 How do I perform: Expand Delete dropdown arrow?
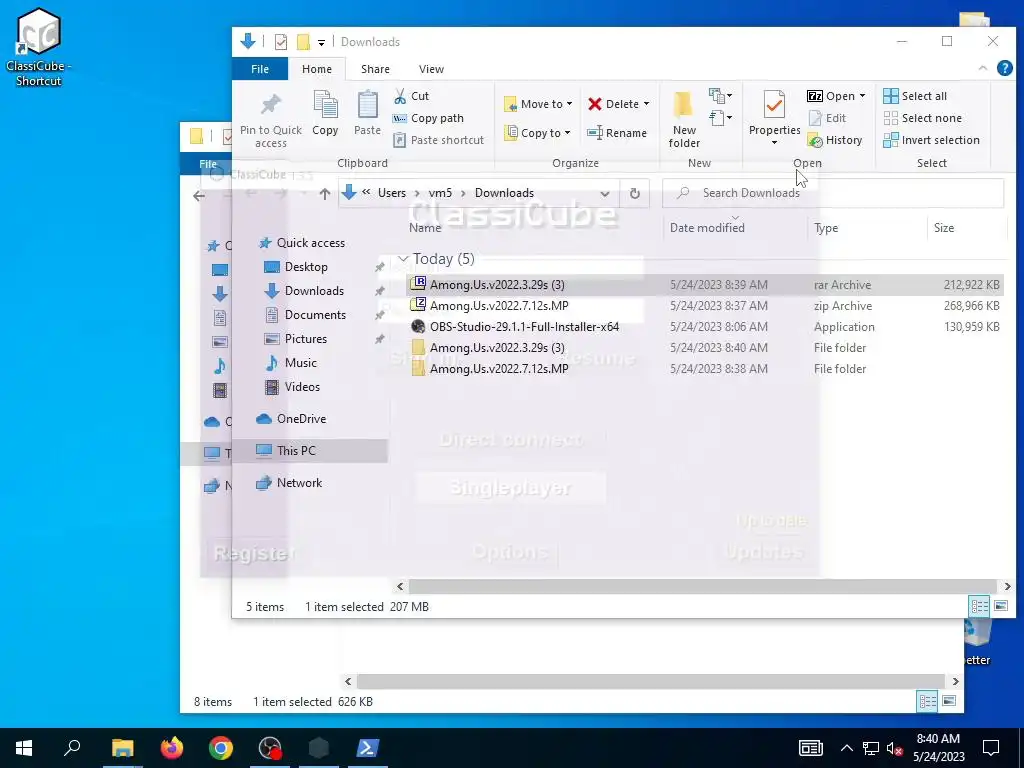tap(647, 104)
